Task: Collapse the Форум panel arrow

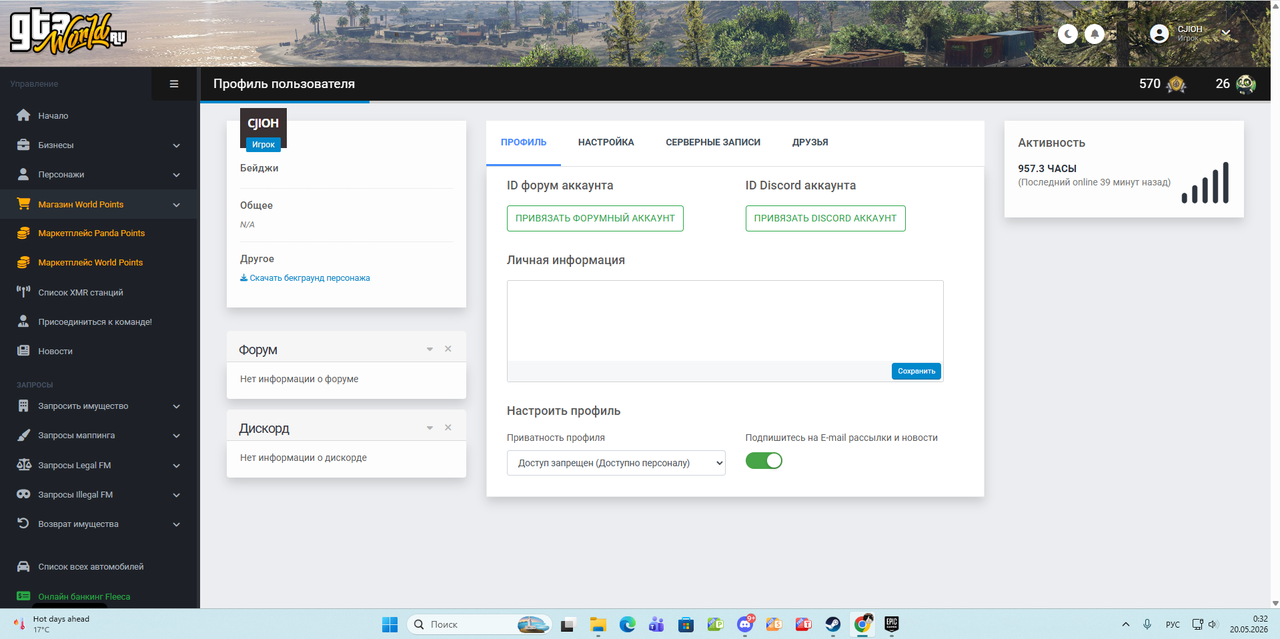Action: click(x=430, y=349)
